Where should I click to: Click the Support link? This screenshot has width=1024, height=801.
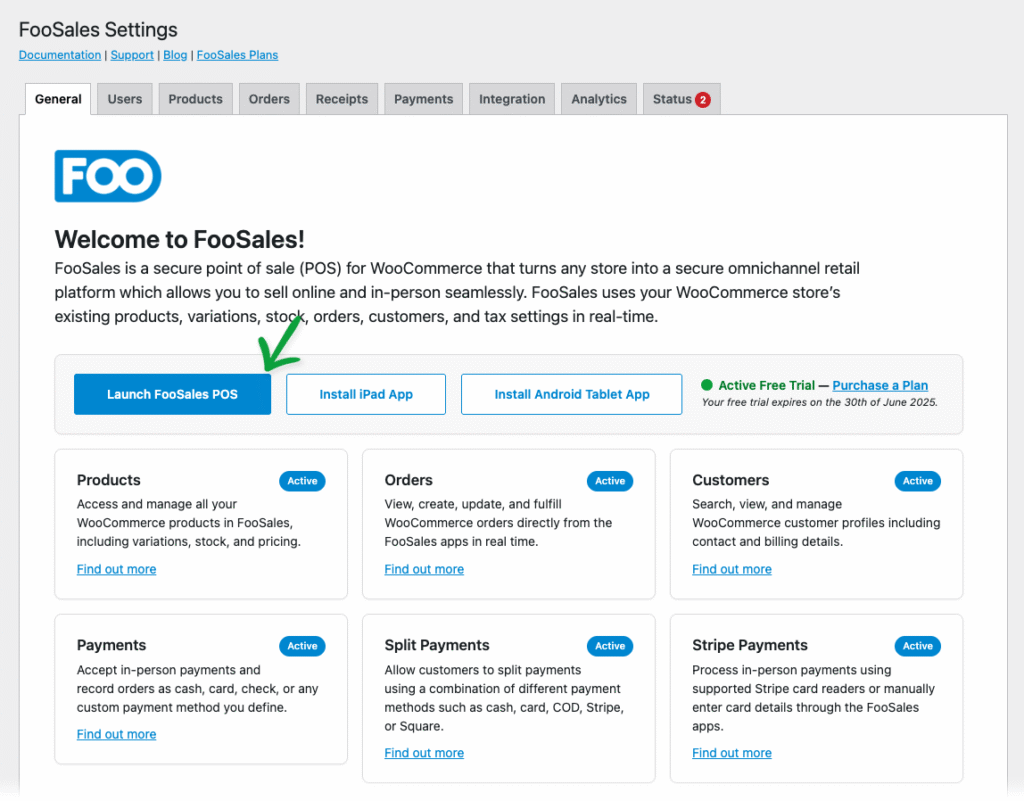click(x=132, y=55)
